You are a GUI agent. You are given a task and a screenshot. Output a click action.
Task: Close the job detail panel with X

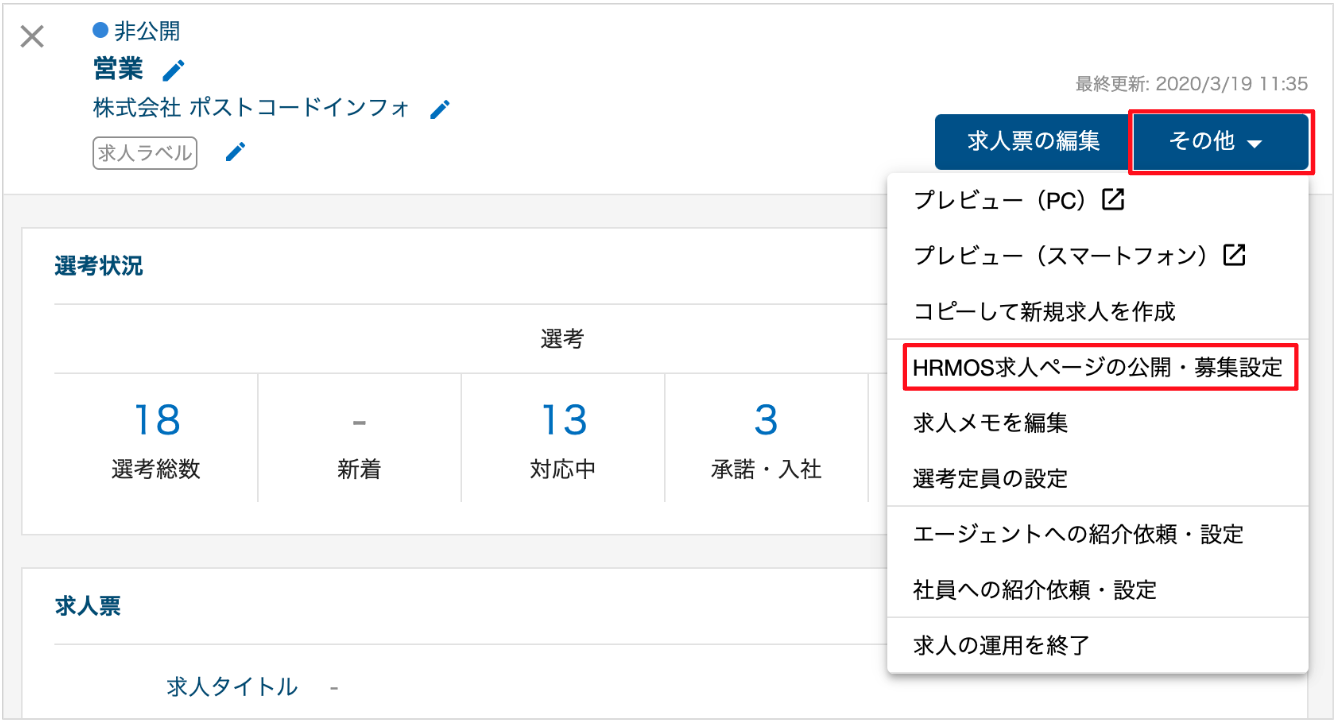pos(32,37)
